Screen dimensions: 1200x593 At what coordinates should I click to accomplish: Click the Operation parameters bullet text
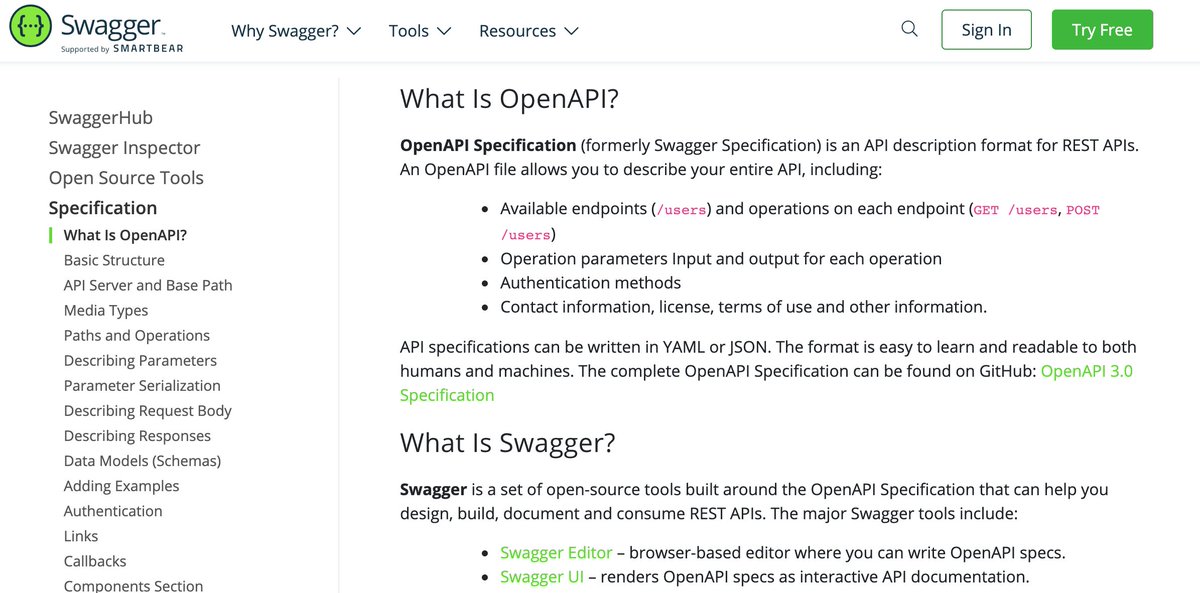tap(721, 258)
